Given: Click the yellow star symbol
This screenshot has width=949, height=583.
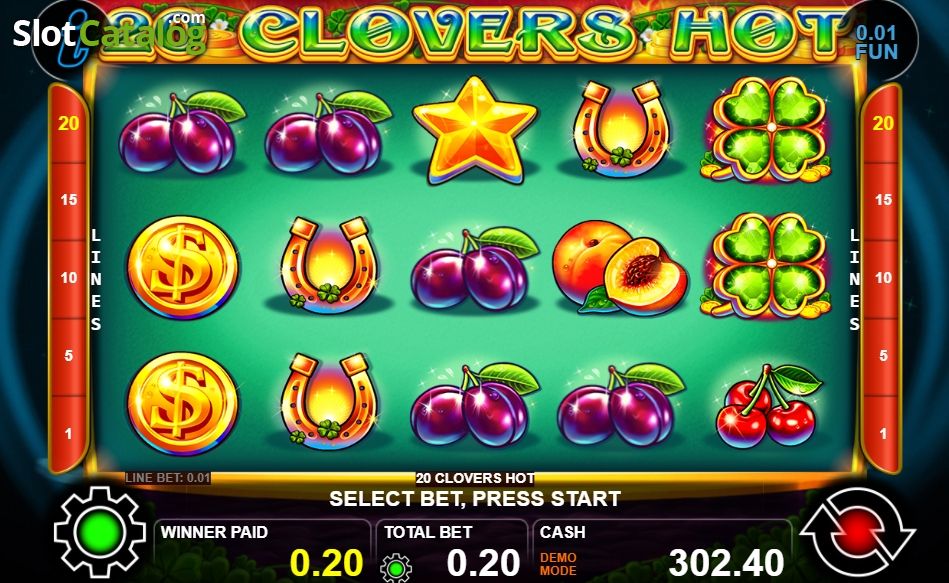Looking at the screenshot, I should 475,130.
